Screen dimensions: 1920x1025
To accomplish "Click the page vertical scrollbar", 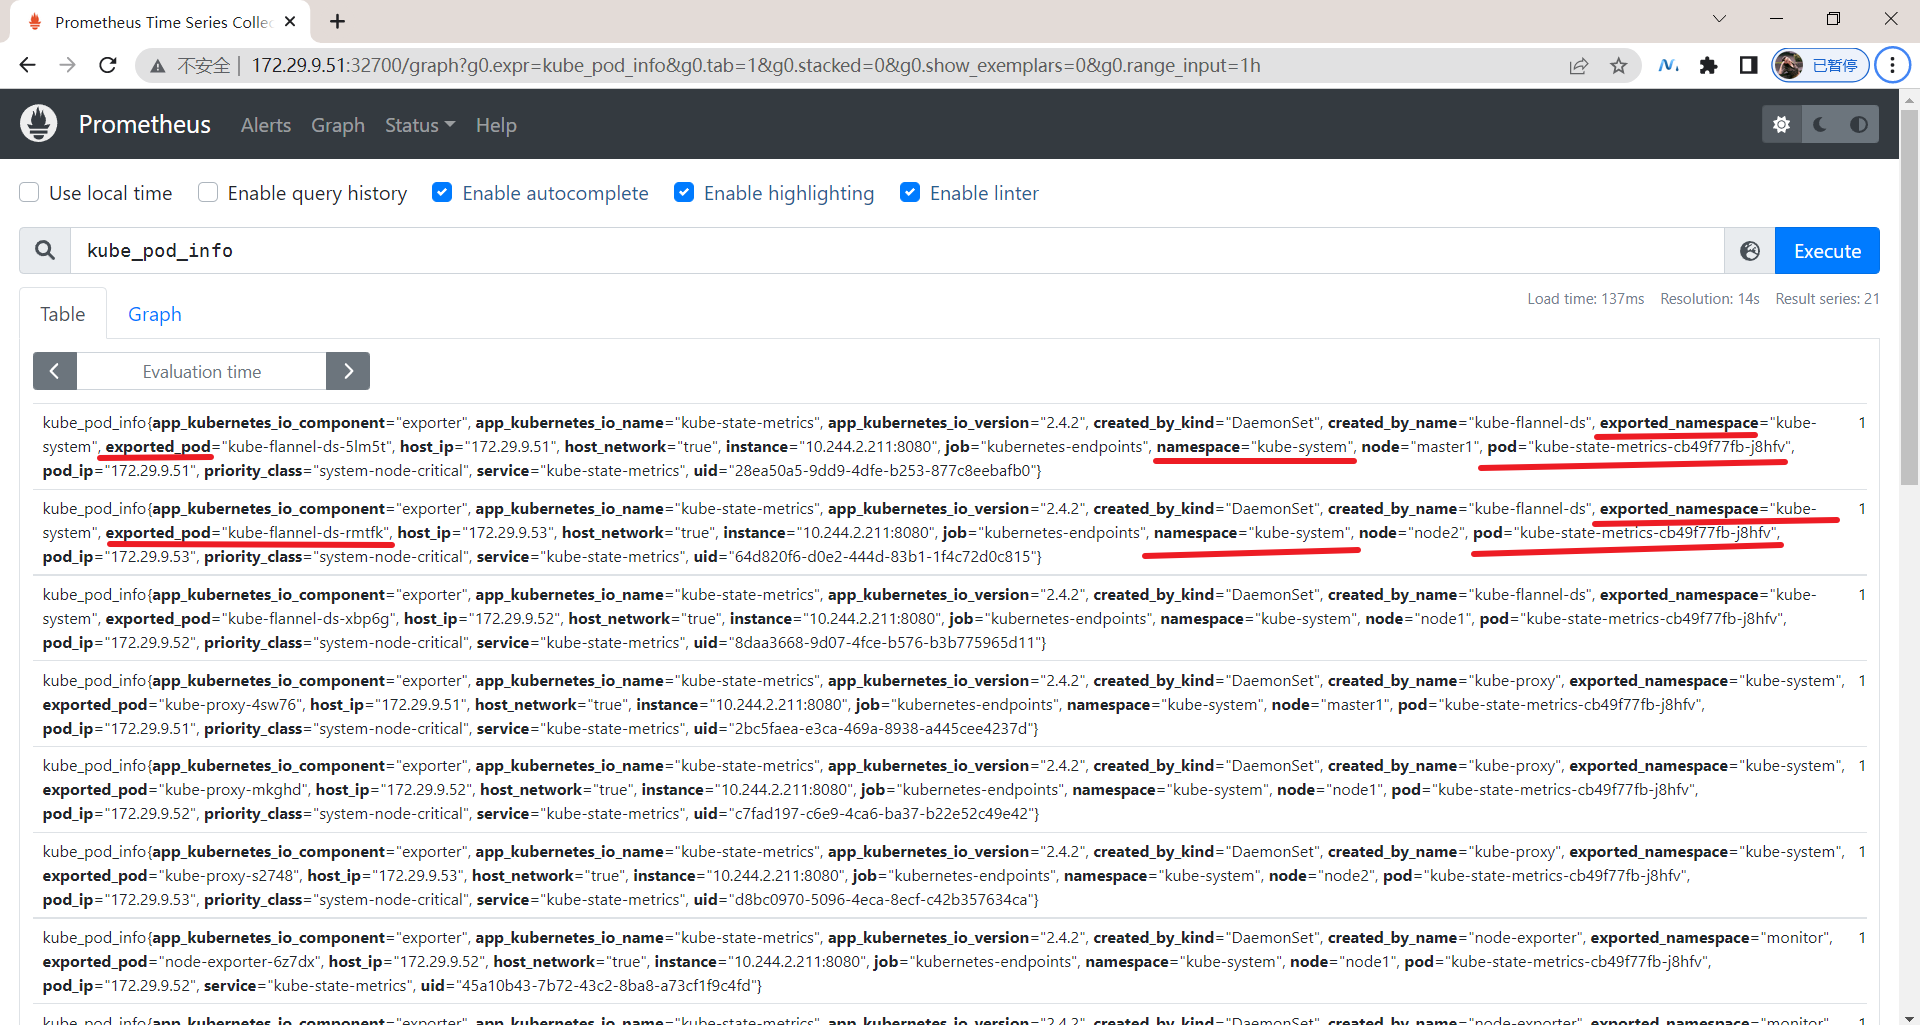I will click(1909, 300).
